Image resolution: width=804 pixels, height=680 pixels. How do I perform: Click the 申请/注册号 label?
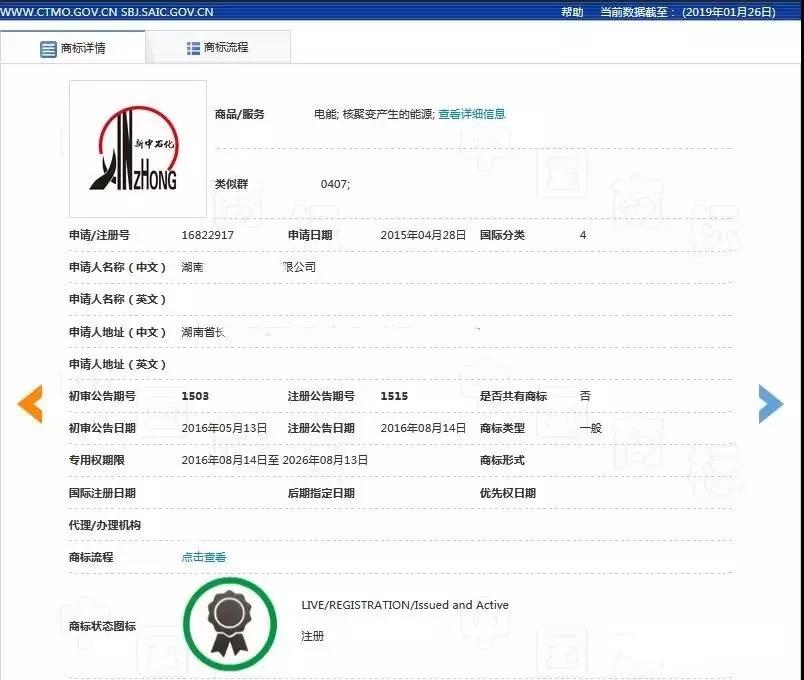coord(99,235)
